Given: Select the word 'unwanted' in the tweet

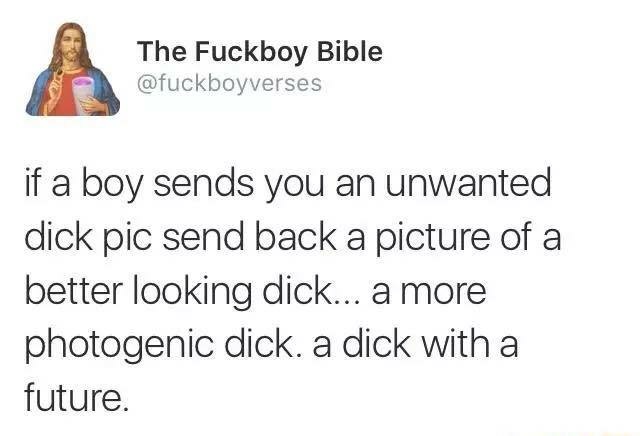Looking at the screenshot, I should 468,182.
